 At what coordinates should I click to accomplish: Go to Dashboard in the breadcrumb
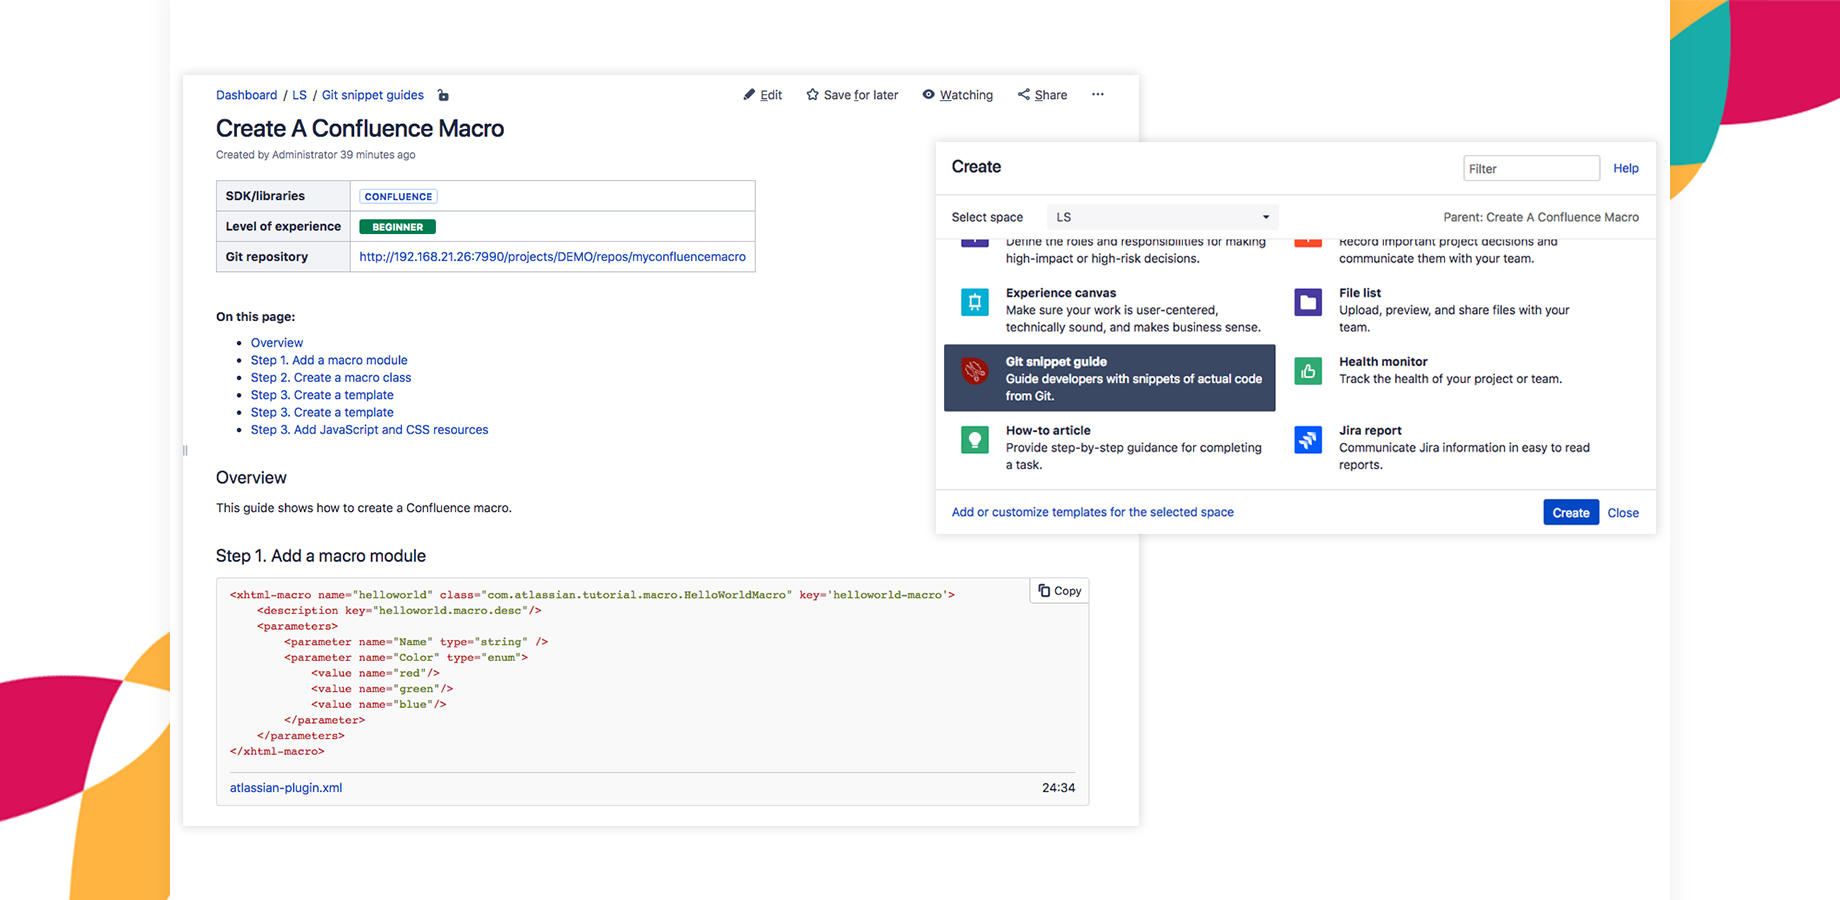(246, 96)
